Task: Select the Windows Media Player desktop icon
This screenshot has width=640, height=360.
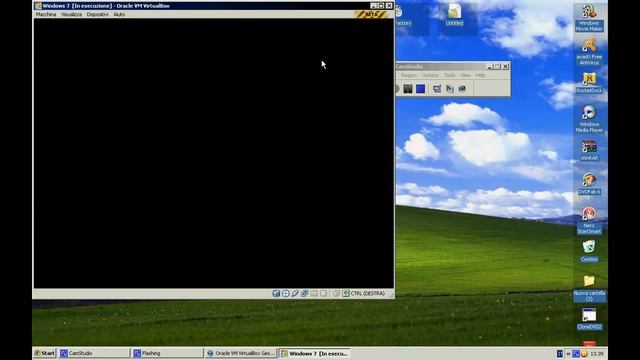Action: point(589,119)
